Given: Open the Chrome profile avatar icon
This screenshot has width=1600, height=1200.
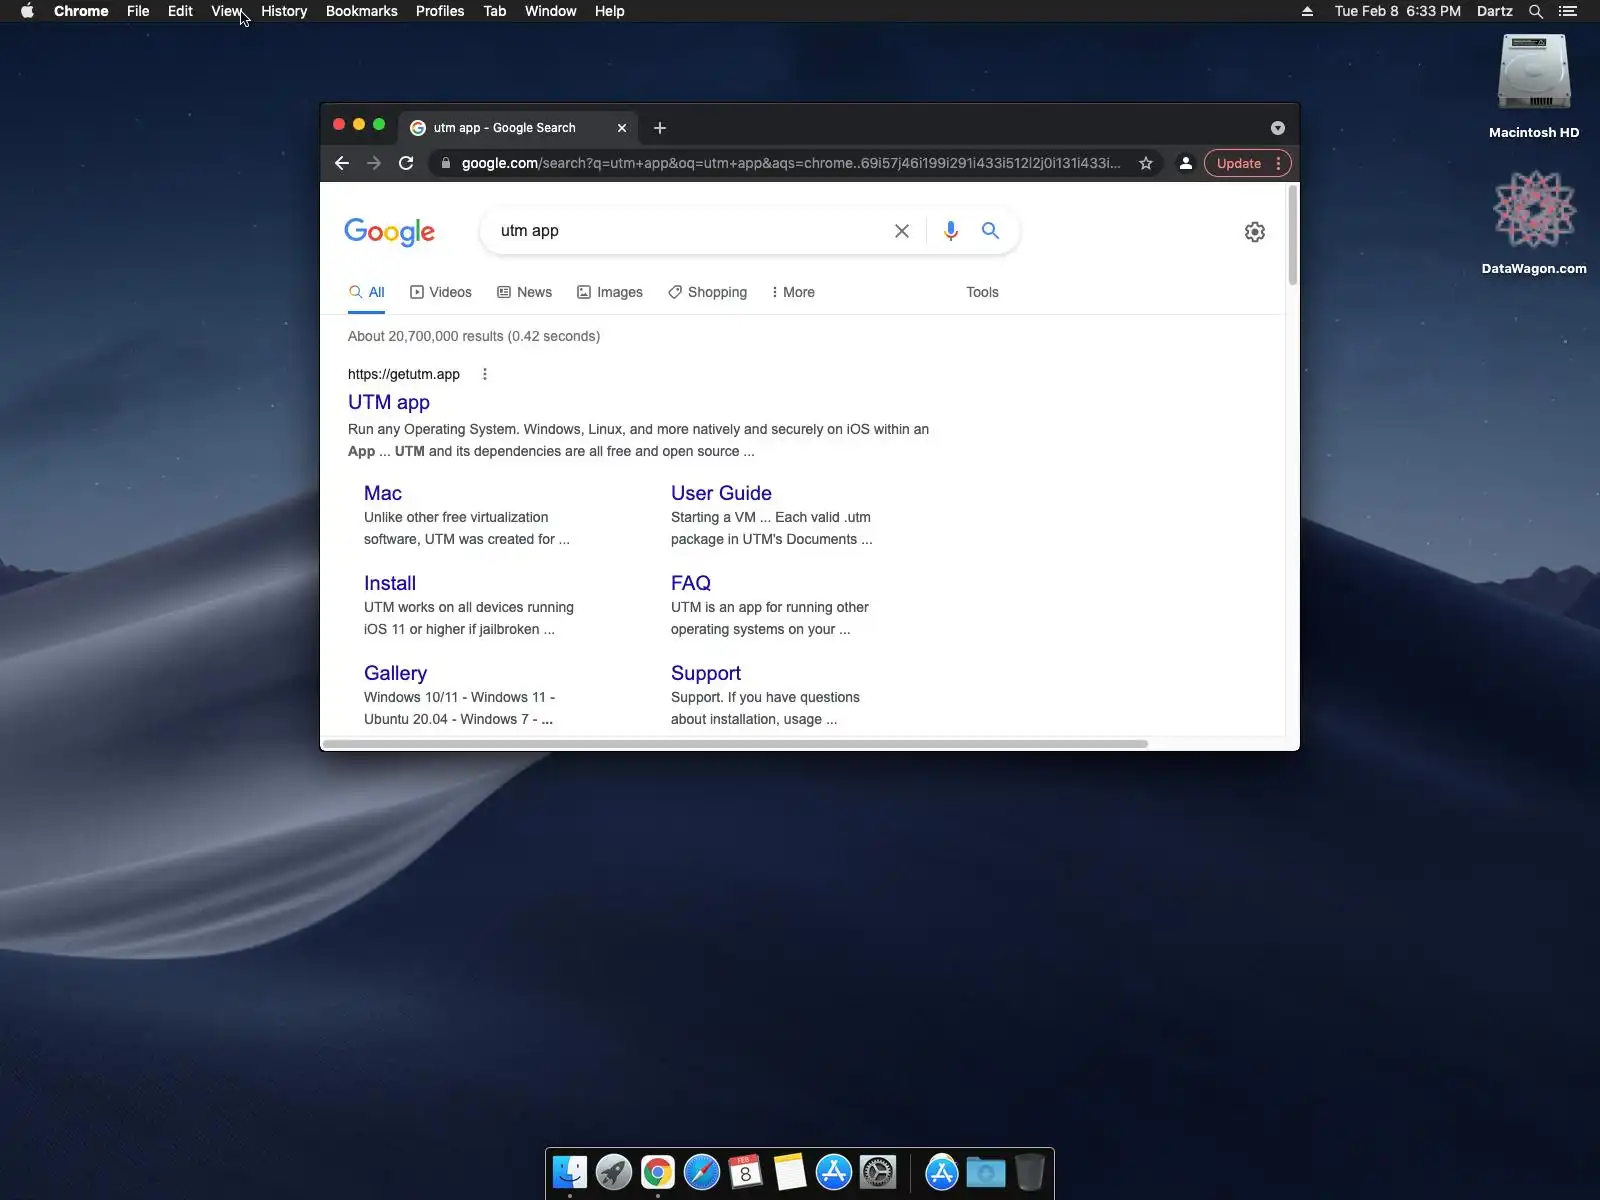Looking at the screenshot, I should 1185,163.
